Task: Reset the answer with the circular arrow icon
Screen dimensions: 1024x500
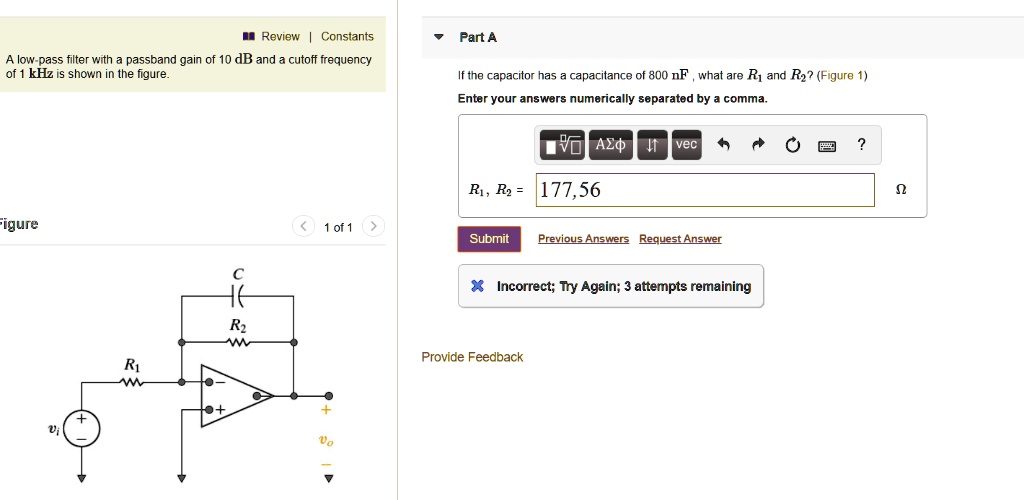Action: (x=792, y=145)
